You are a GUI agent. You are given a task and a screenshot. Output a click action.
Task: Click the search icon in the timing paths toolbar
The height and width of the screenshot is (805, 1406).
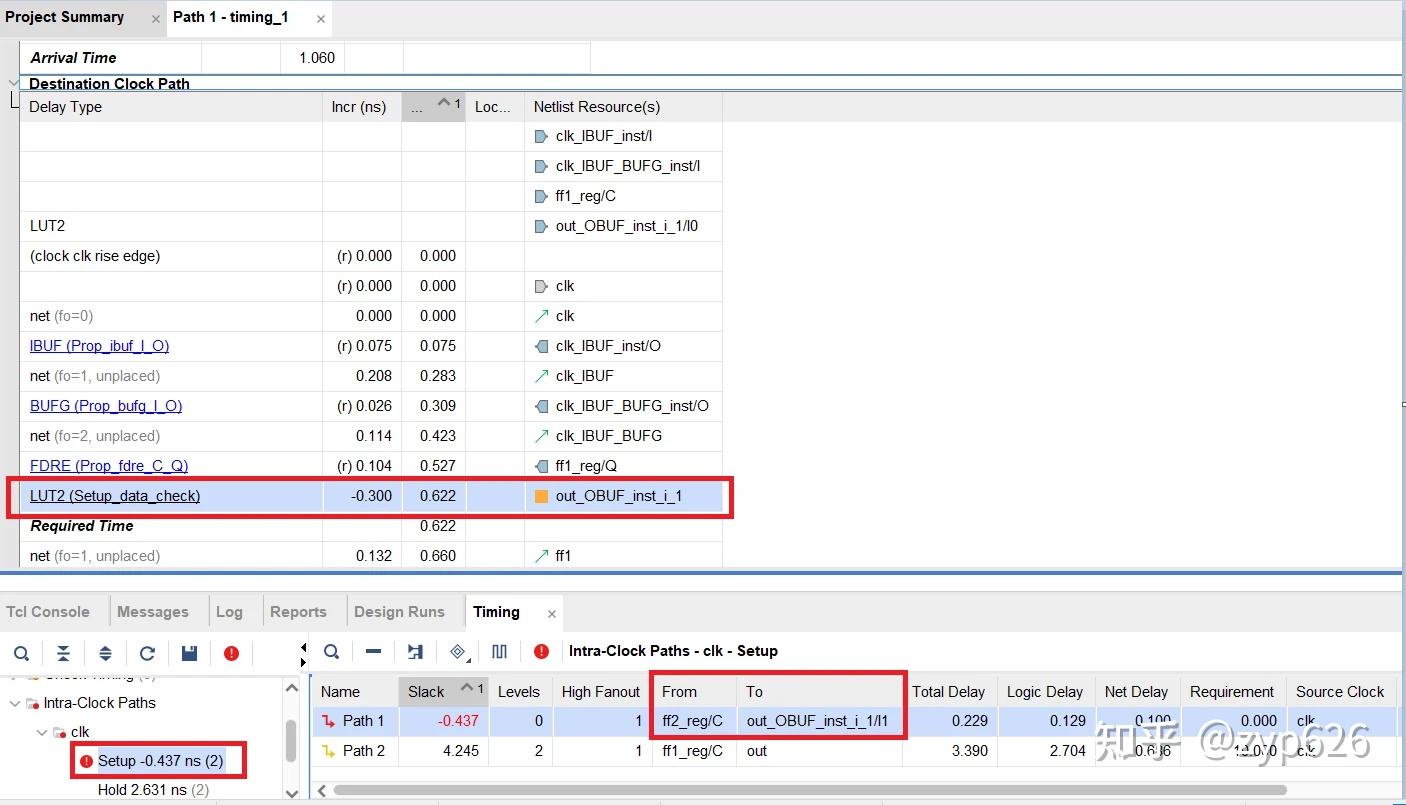point(21,653)
